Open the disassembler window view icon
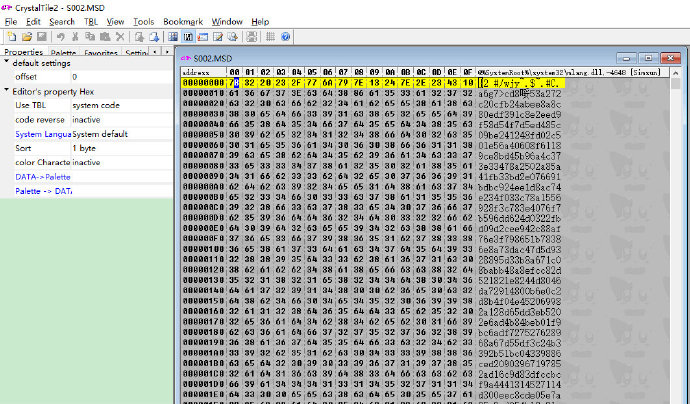The image size is (690, 404). tap(203, 37)
